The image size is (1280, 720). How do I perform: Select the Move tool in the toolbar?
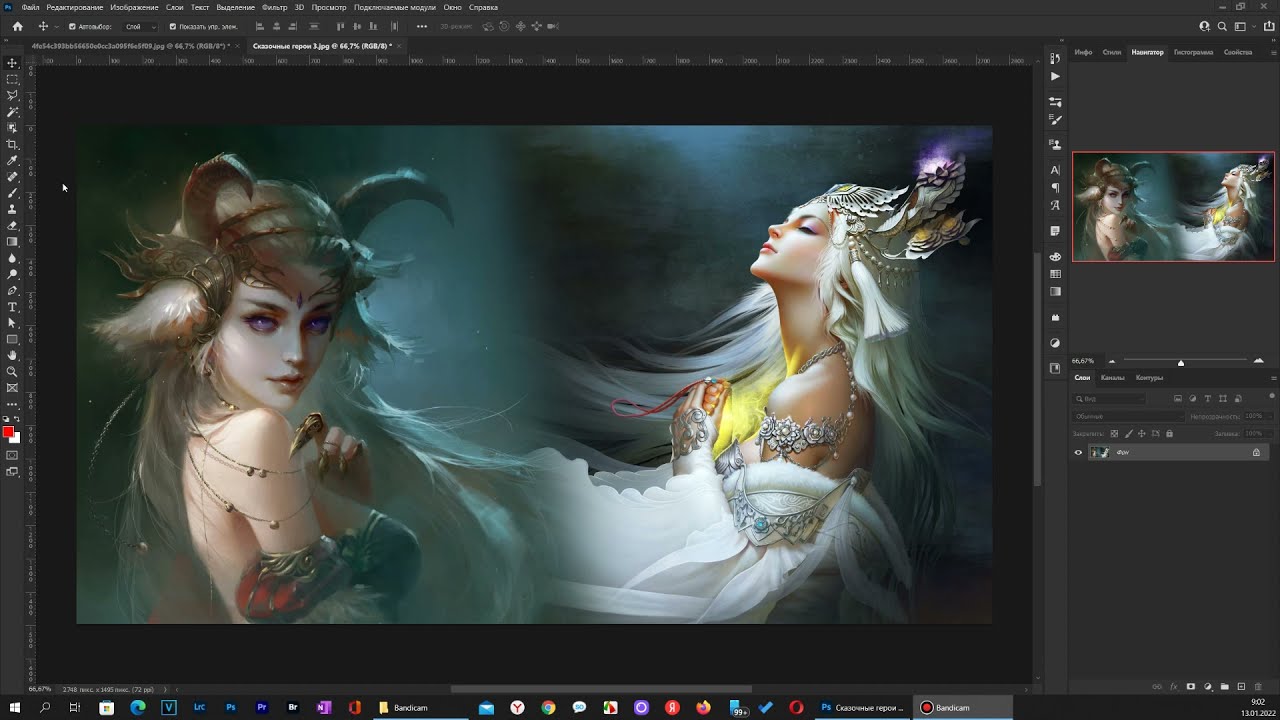[x=12, y=63]
